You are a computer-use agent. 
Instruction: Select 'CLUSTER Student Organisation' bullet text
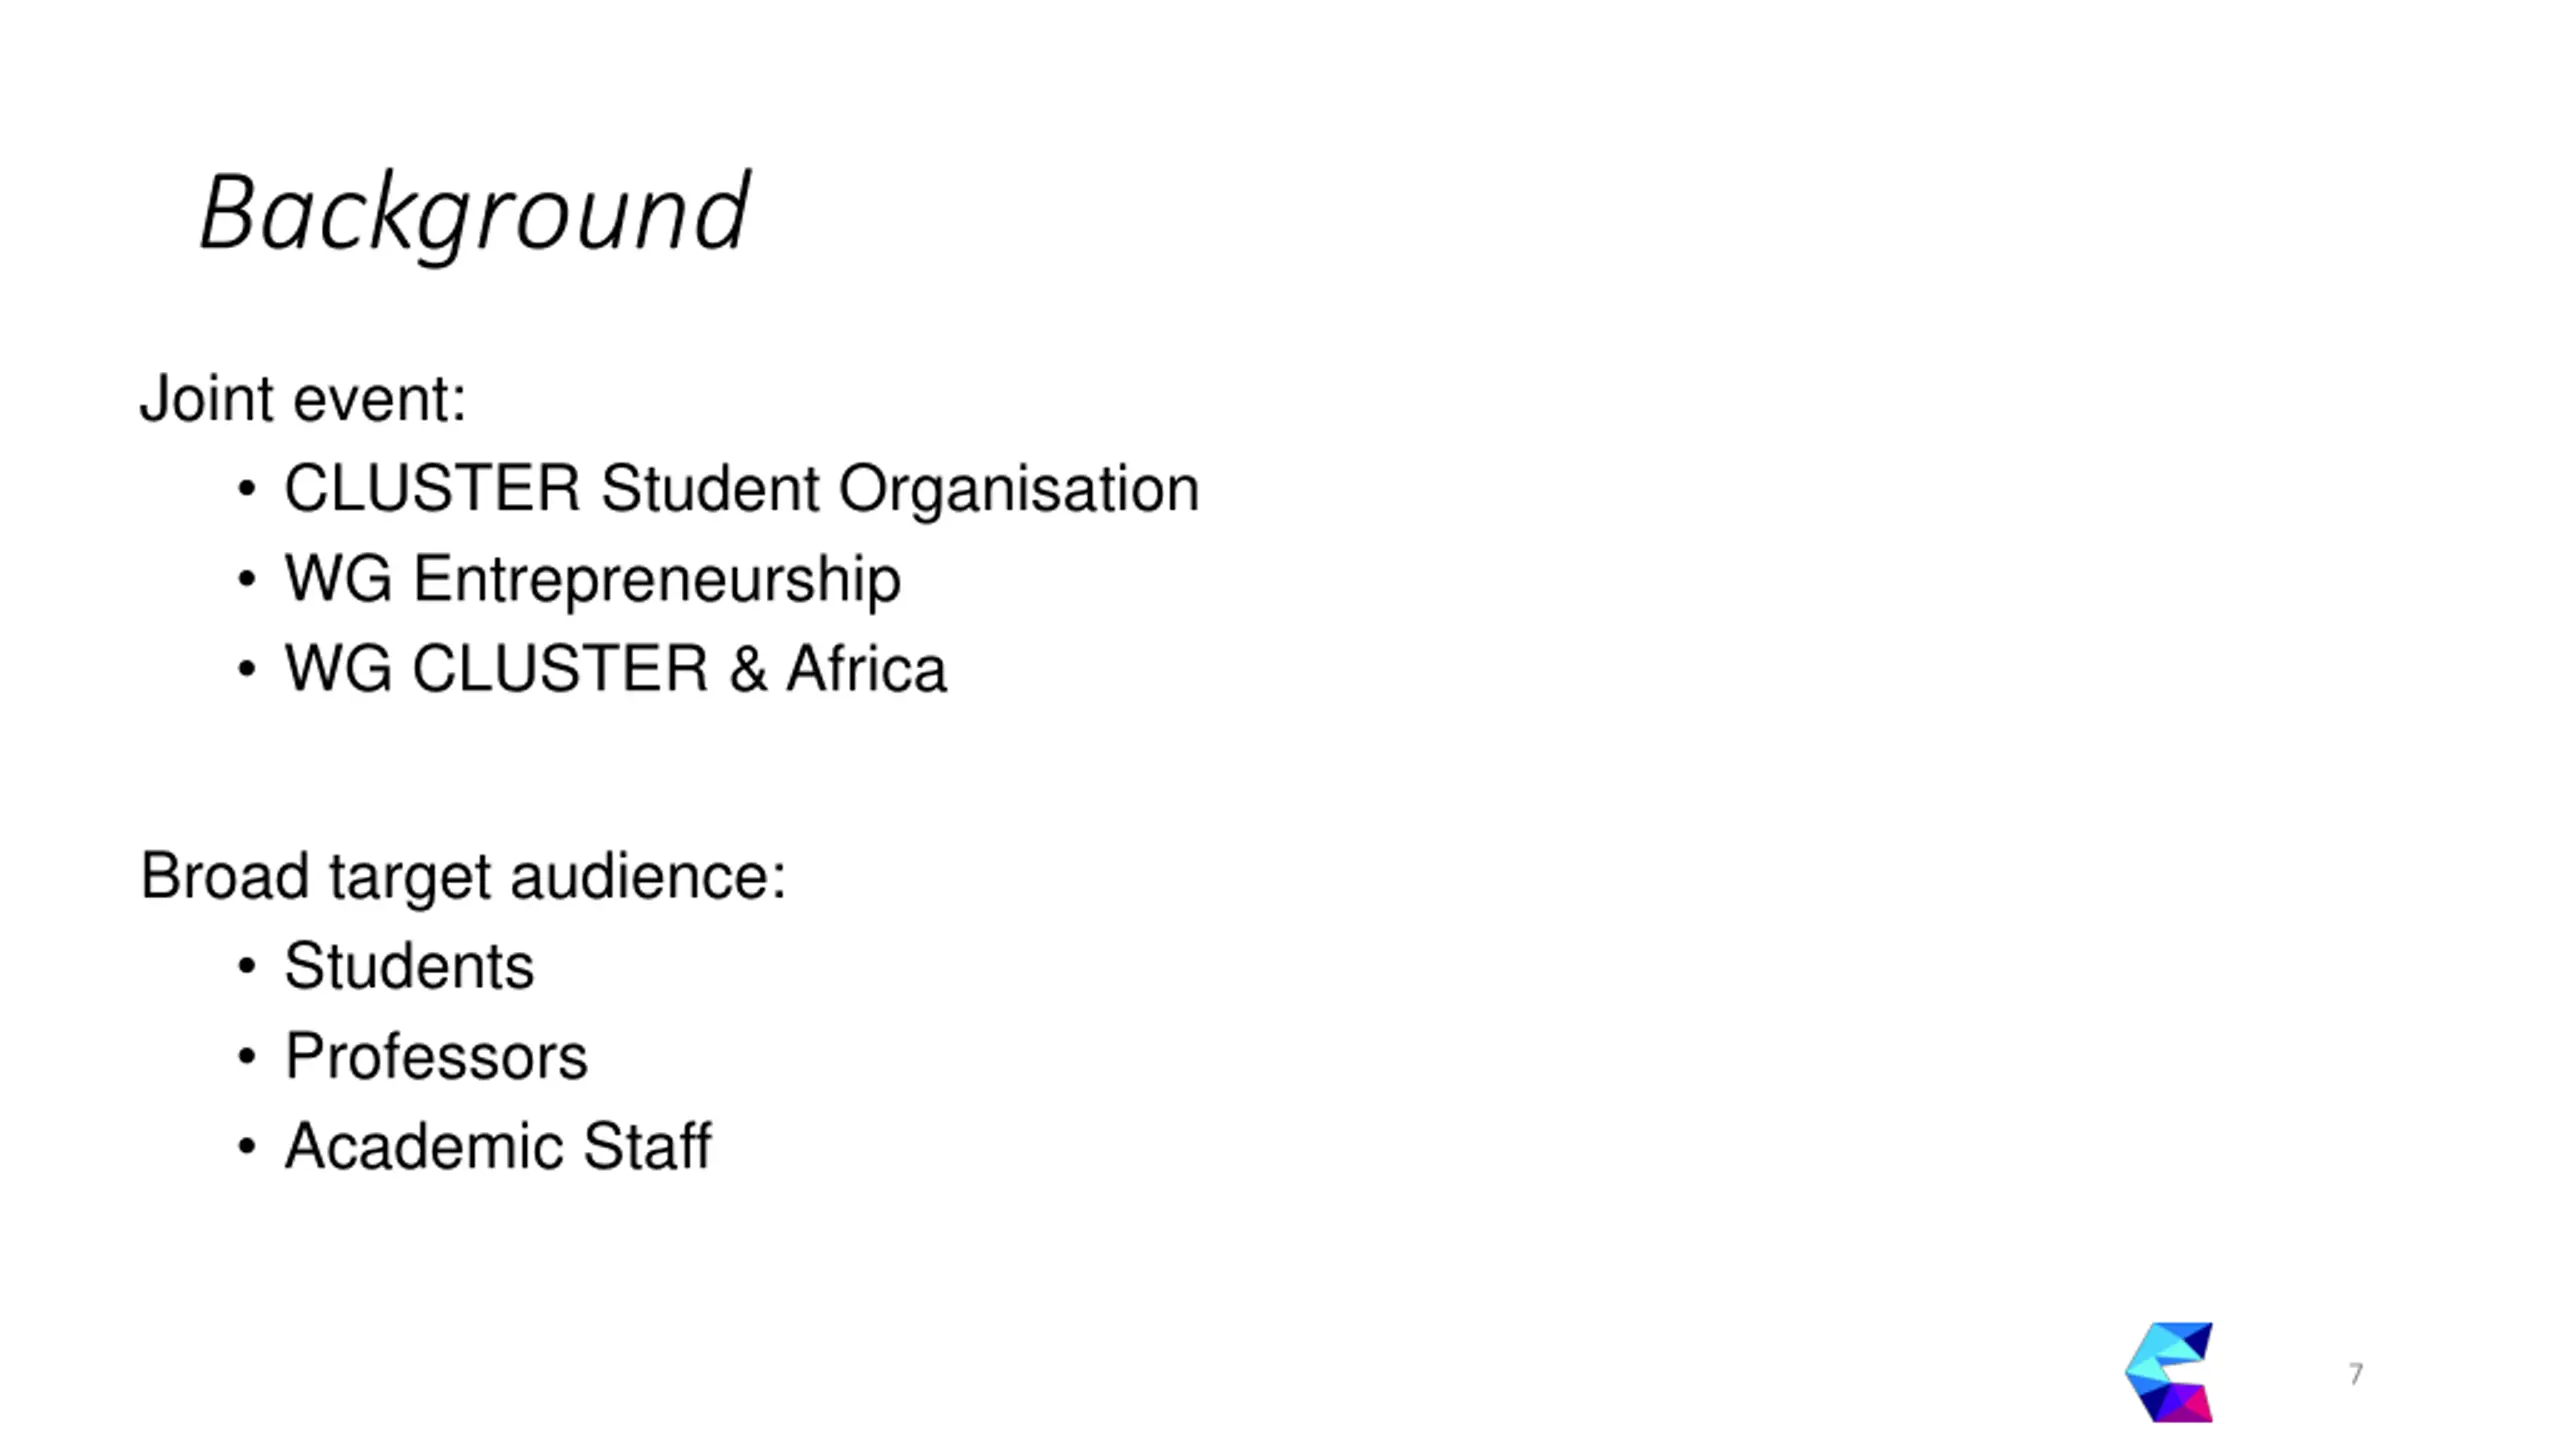(x=741, y=488)
